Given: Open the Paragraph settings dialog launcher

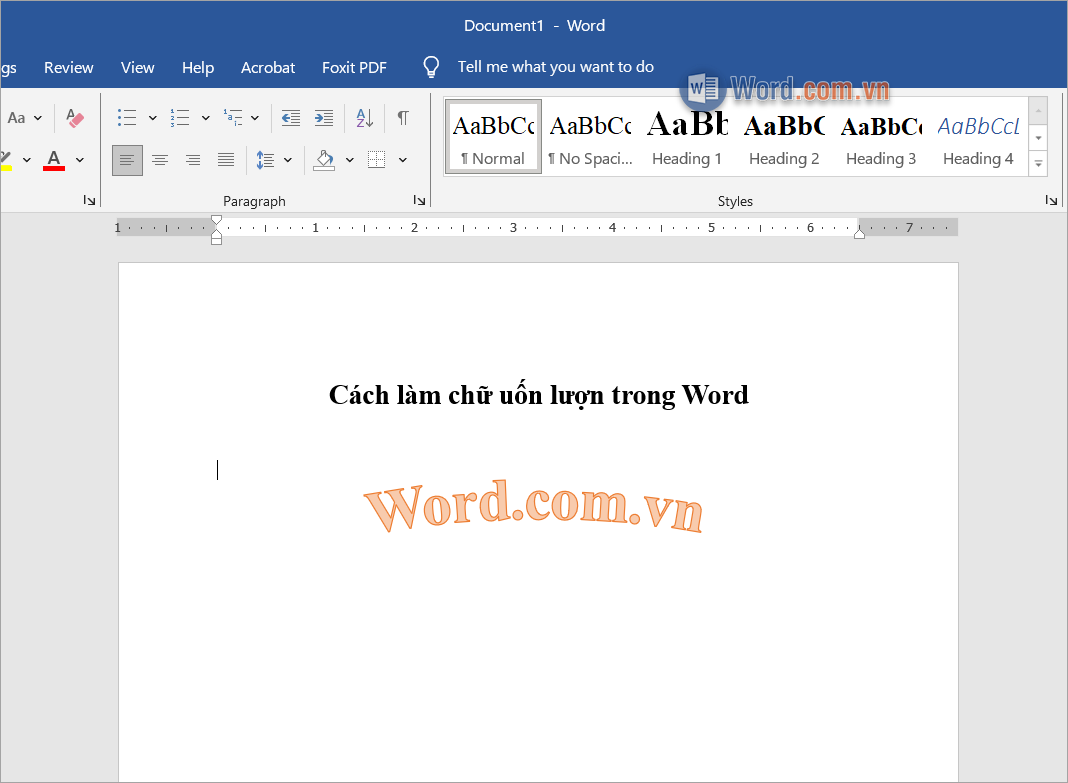Looking at the screenshot, I should point(418,200).
